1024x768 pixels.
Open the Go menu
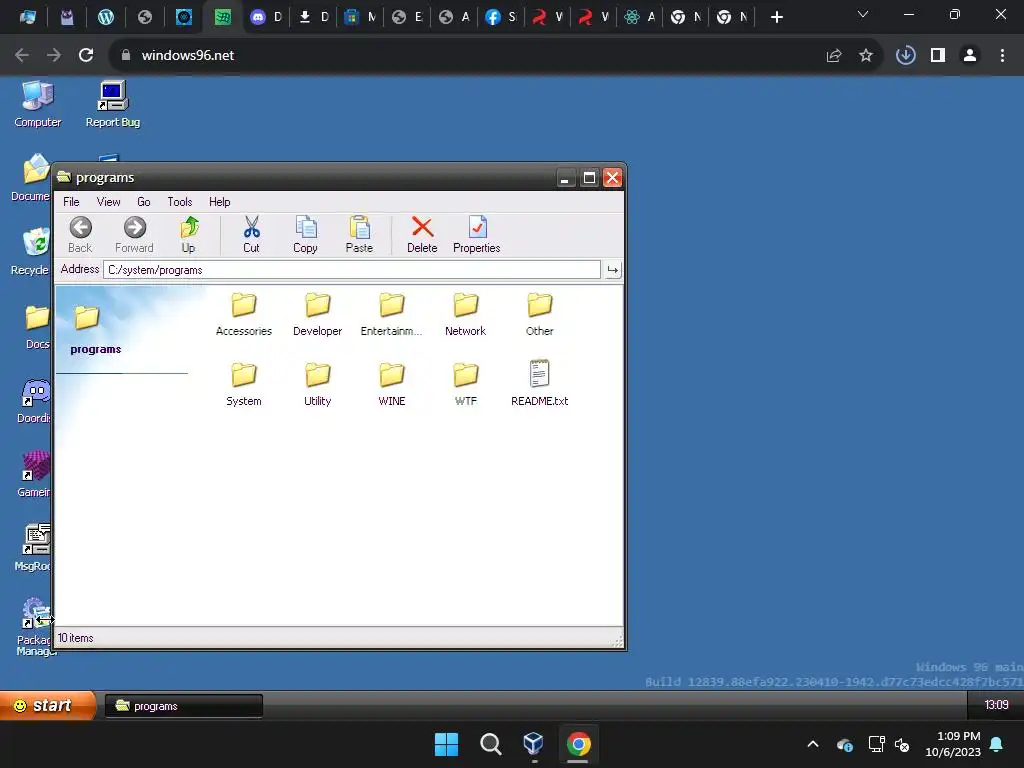(x=144, y=202)
